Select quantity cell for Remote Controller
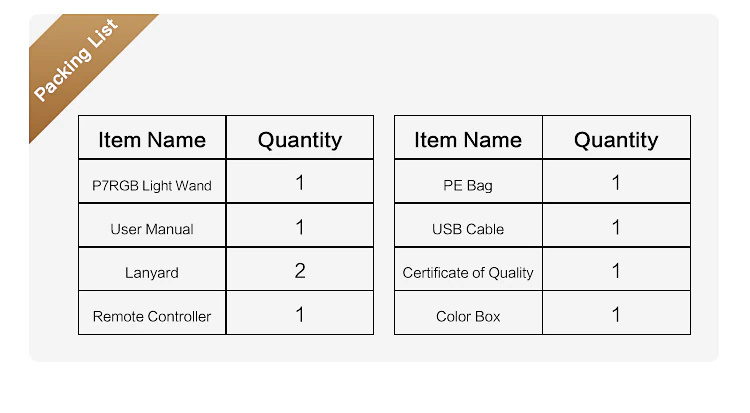The image size is (750, 413). pyautogui.click(x=300, y=313)
